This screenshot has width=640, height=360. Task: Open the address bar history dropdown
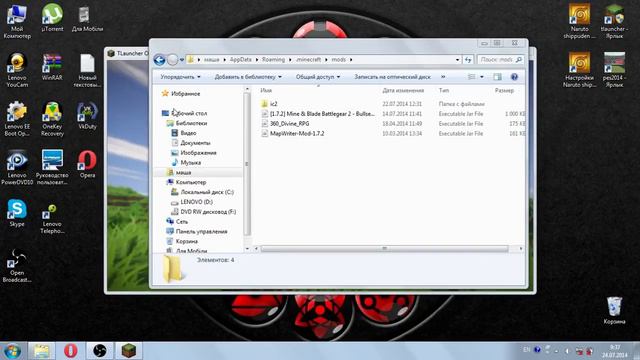457,60
